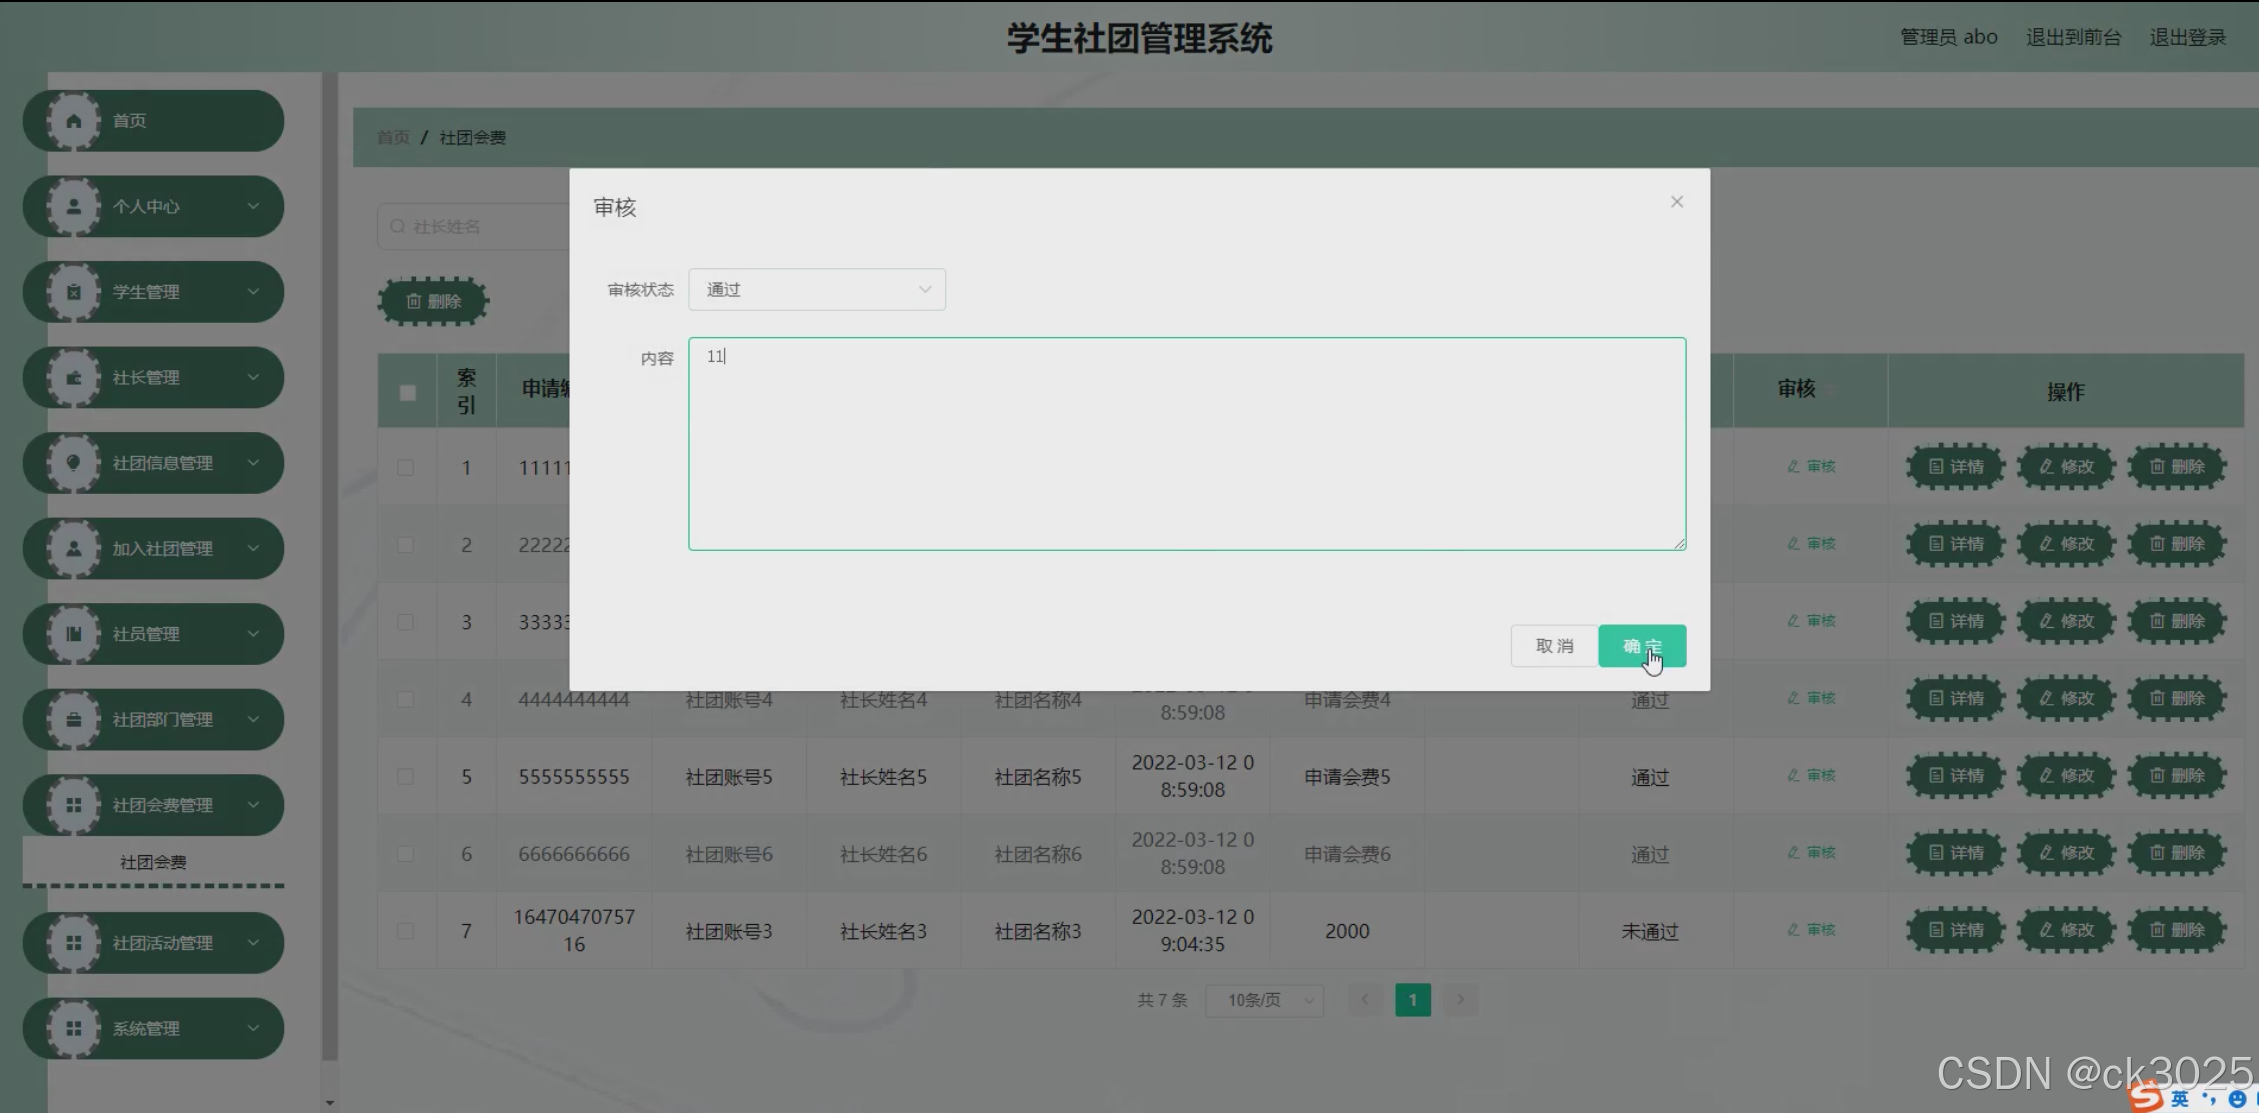Image resolution: width=2259 pixels, height=1113 pixels.
Task: Click the 取消 cancel button
Action: point(1554,646)
